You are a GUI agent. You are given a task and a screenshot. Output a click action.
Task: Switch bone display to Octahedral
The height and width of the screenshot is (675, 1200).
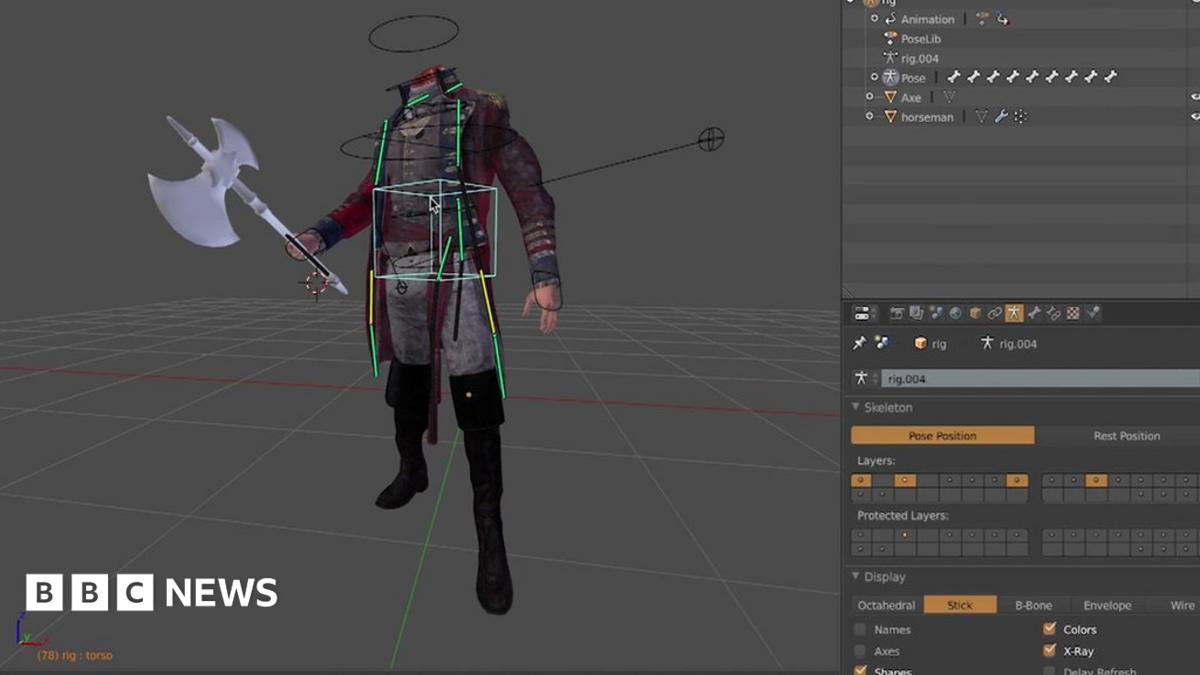click(x=887, y=605)
